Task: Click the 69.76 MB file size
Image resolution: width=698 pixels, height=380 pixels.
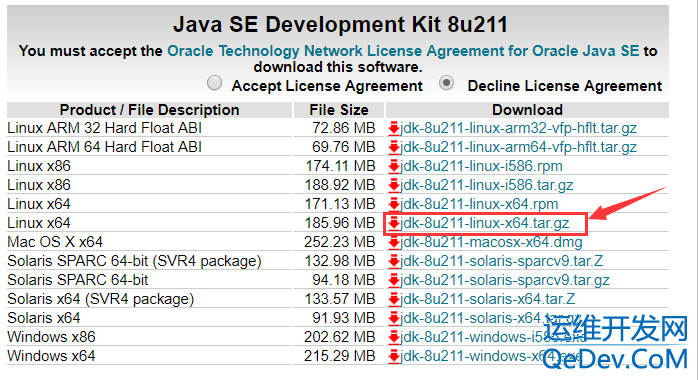Action: tap(344, 147)
